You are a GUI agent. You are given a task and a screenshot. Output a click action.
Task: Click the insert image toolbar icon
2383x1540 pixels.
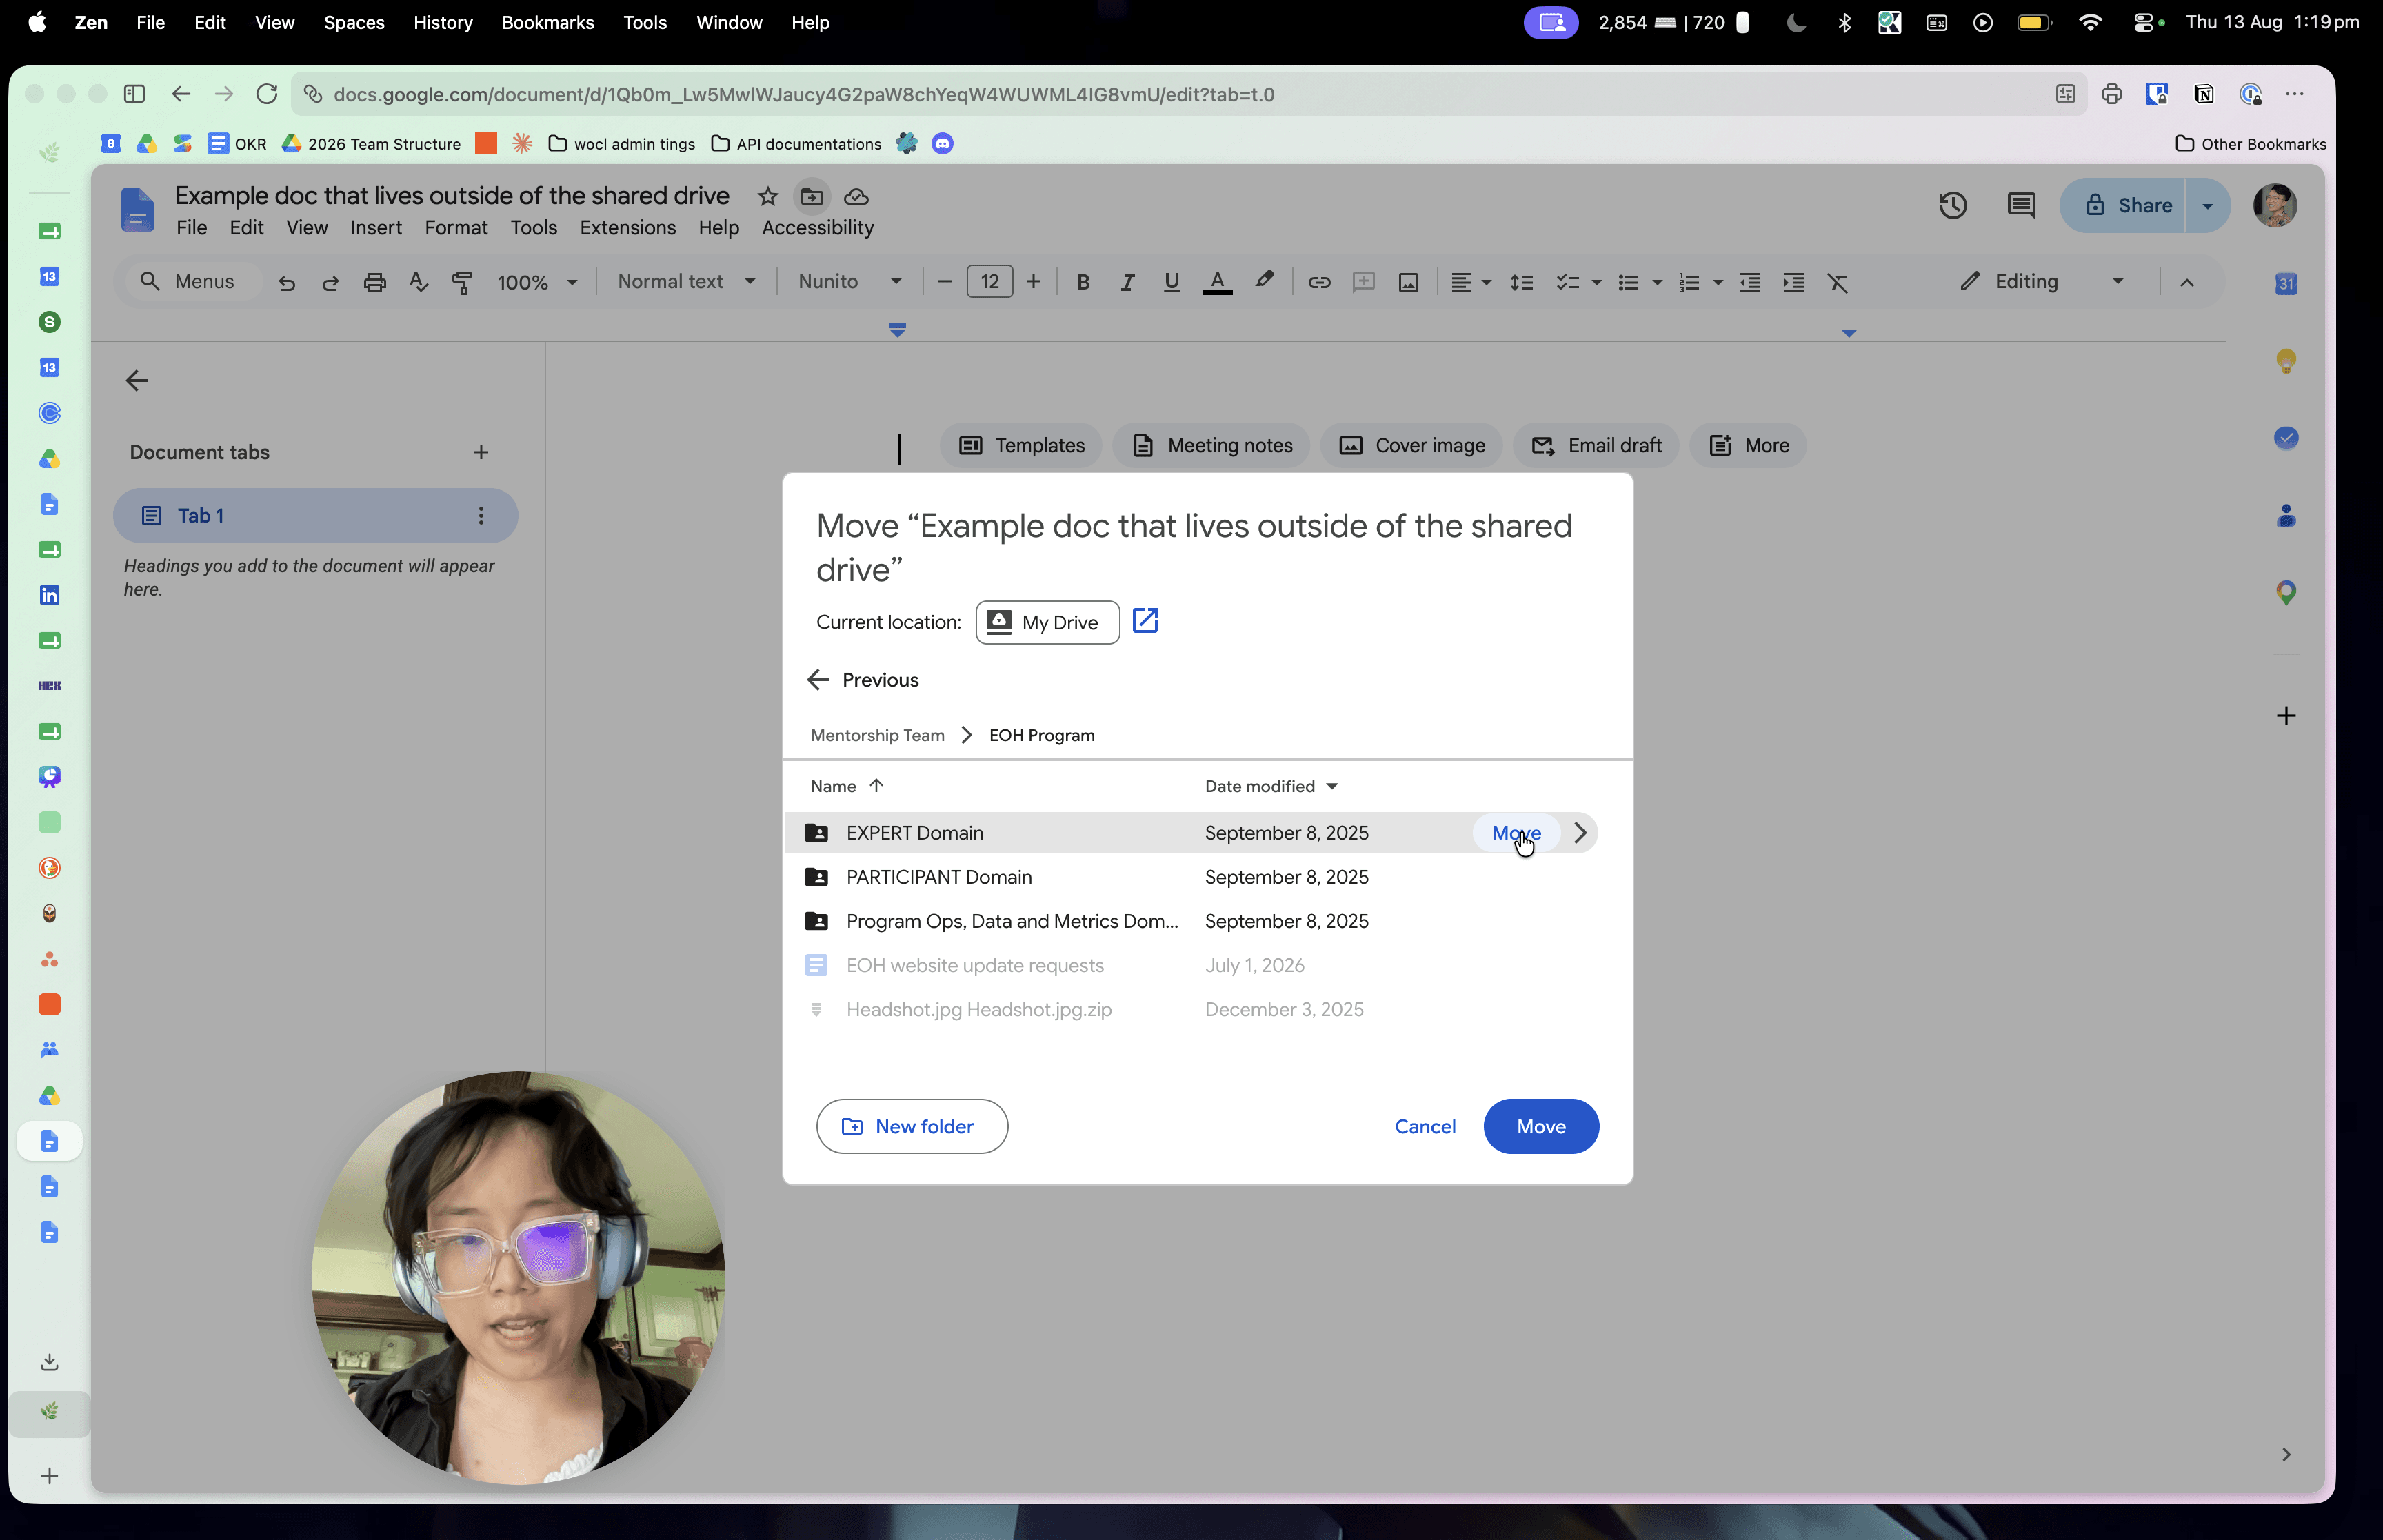(1408, 283)
